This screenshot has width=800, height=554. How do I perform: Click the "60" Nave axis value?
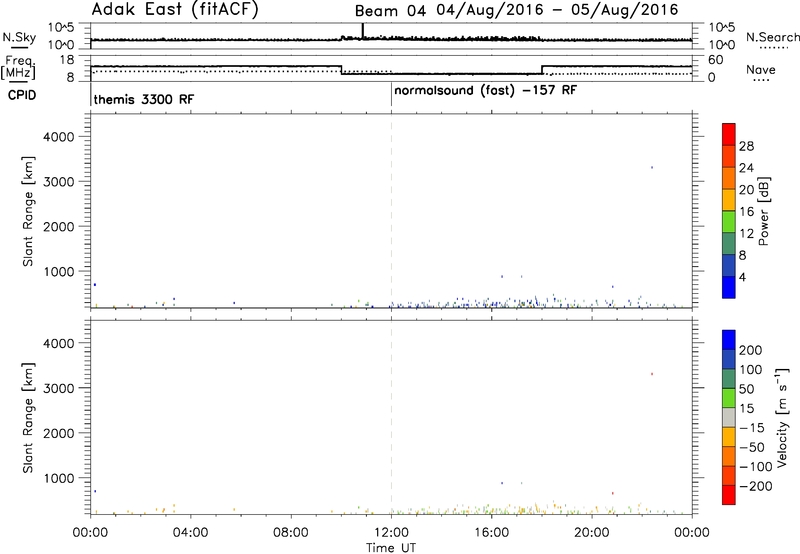click(x=715, y=60)
